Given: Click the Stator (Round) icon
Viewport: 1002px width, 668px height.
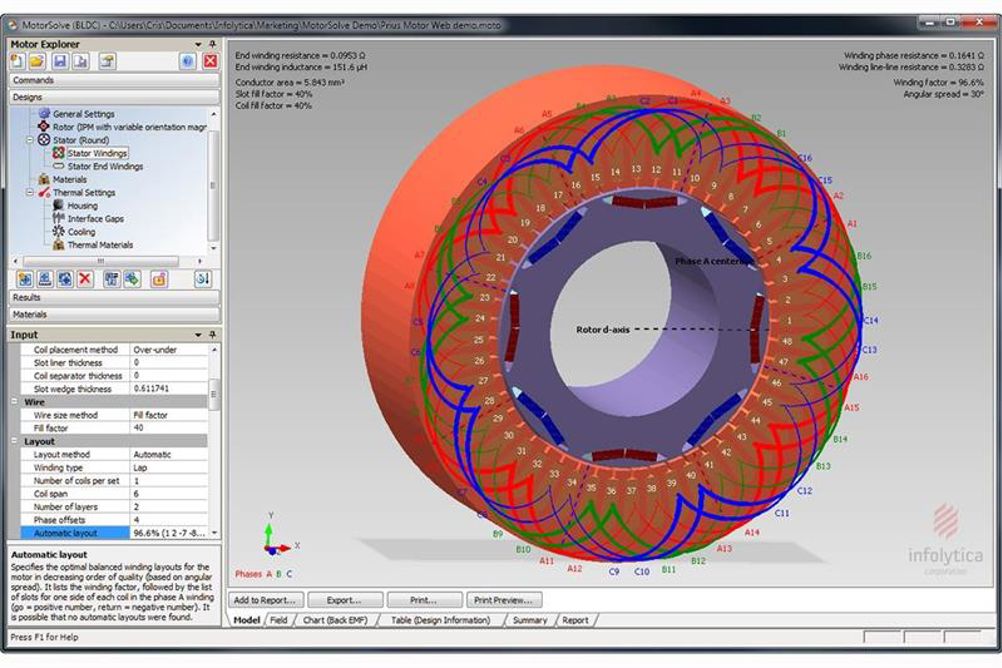Looking at the screenshot, I should click(44, 139).
